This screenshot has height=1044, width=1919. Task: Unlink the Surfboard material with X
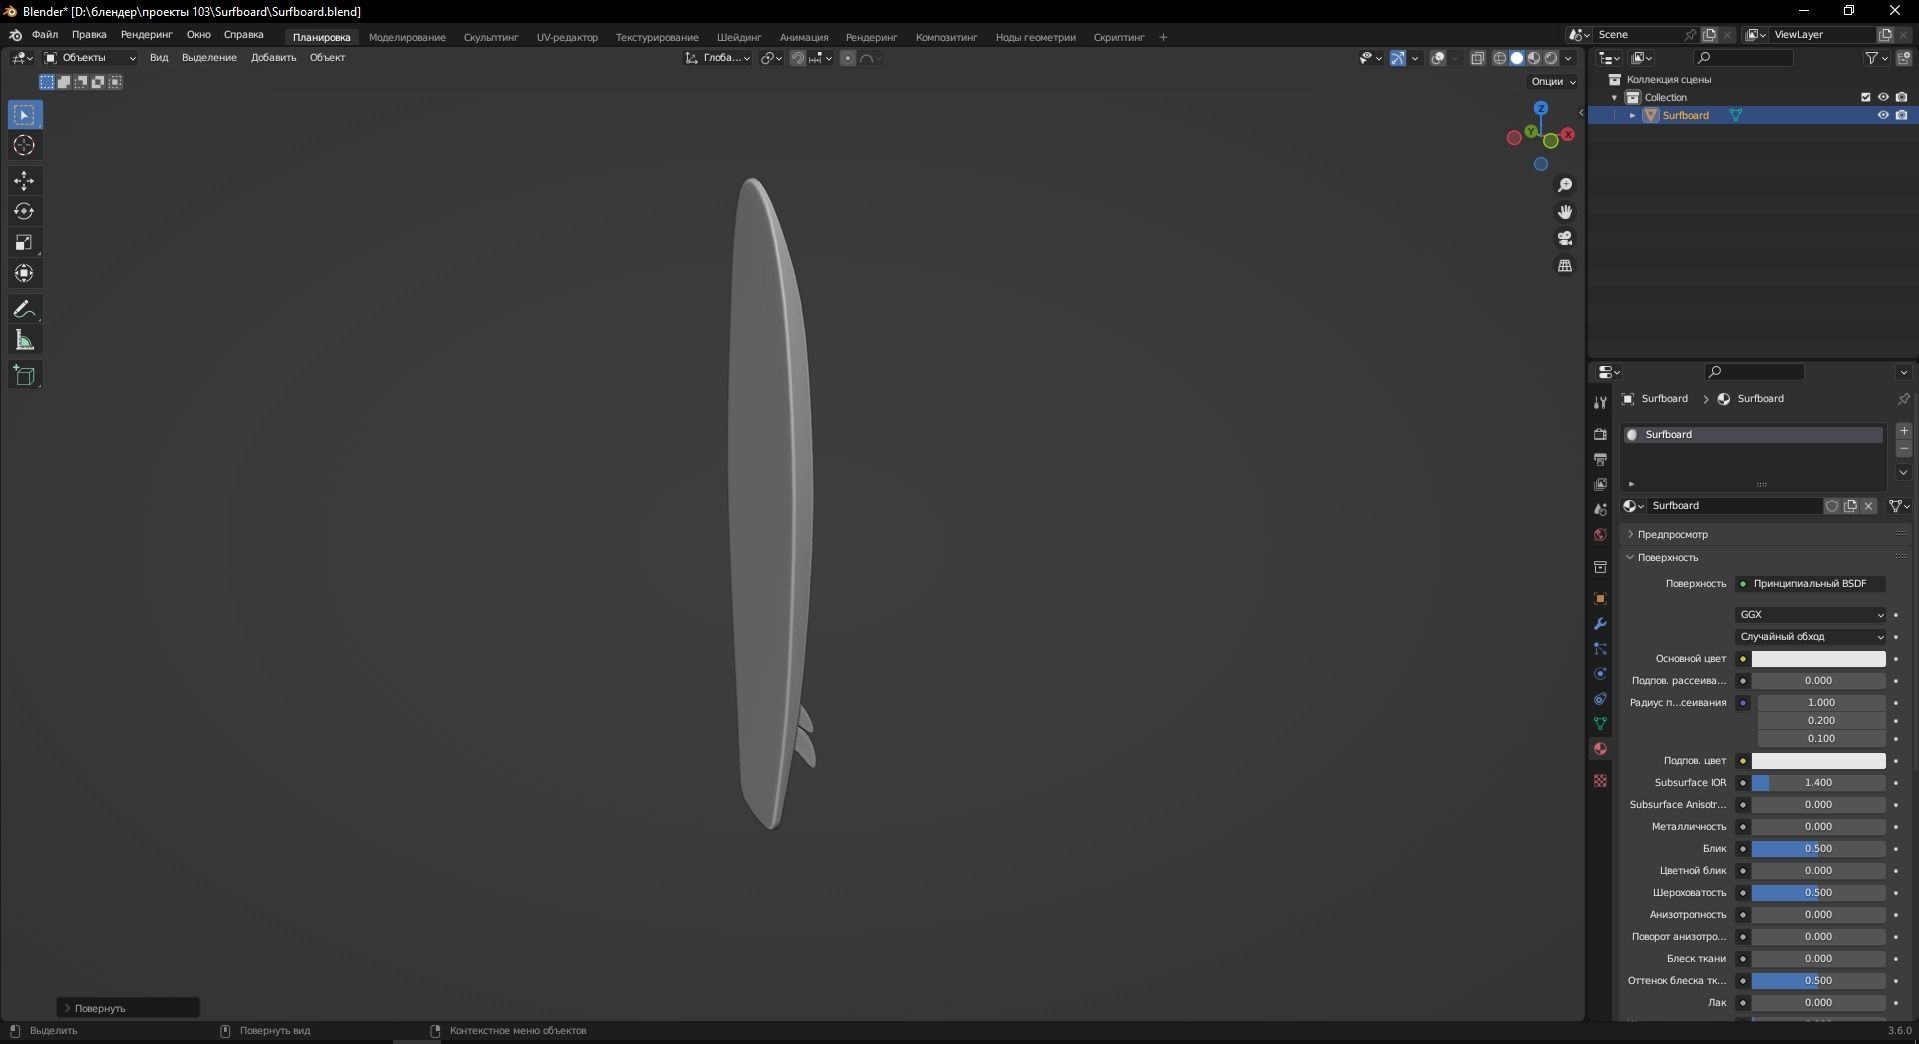[x=1868, y=506]
